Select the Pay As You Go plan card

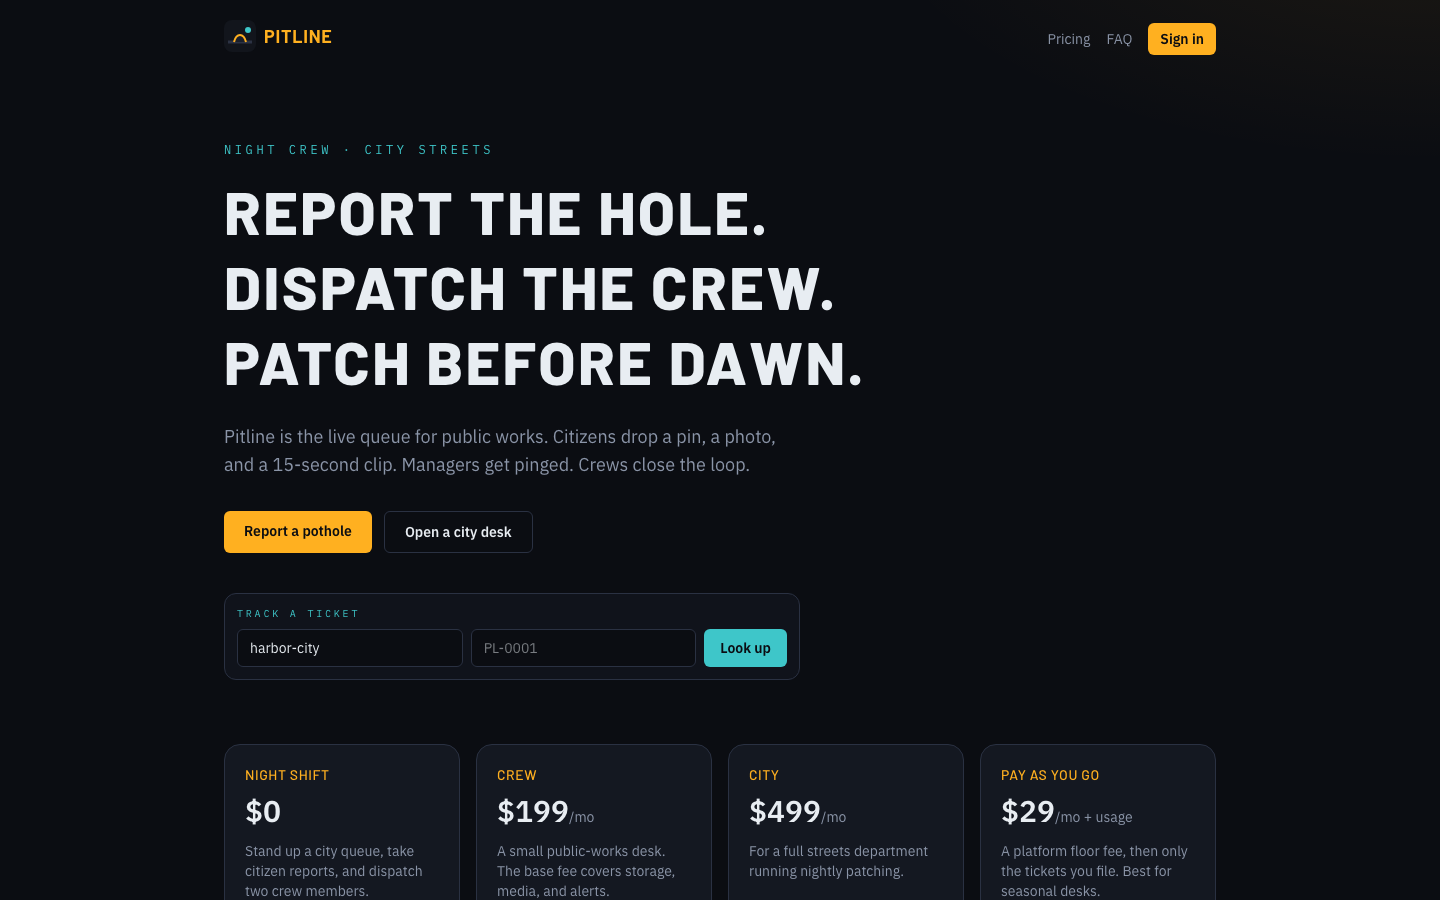(1098, 822)
